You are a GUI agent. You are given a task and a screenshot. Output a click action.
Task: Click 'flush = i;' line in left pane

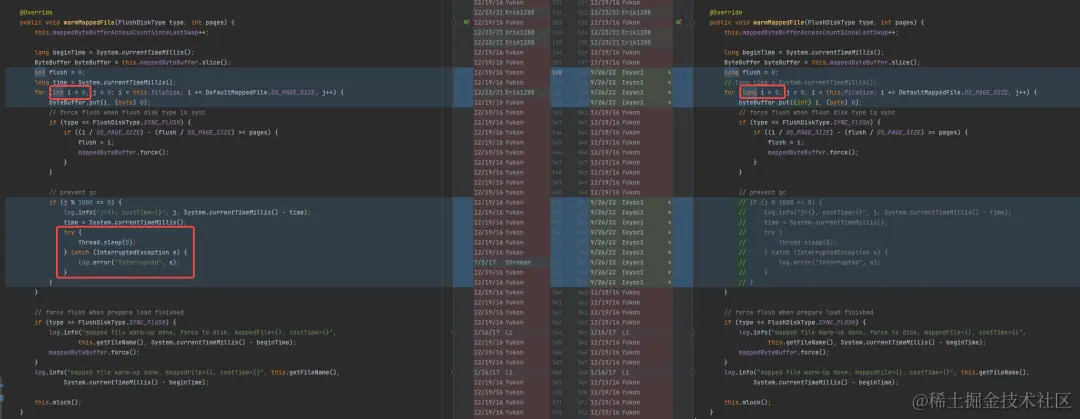coord(95,142)
